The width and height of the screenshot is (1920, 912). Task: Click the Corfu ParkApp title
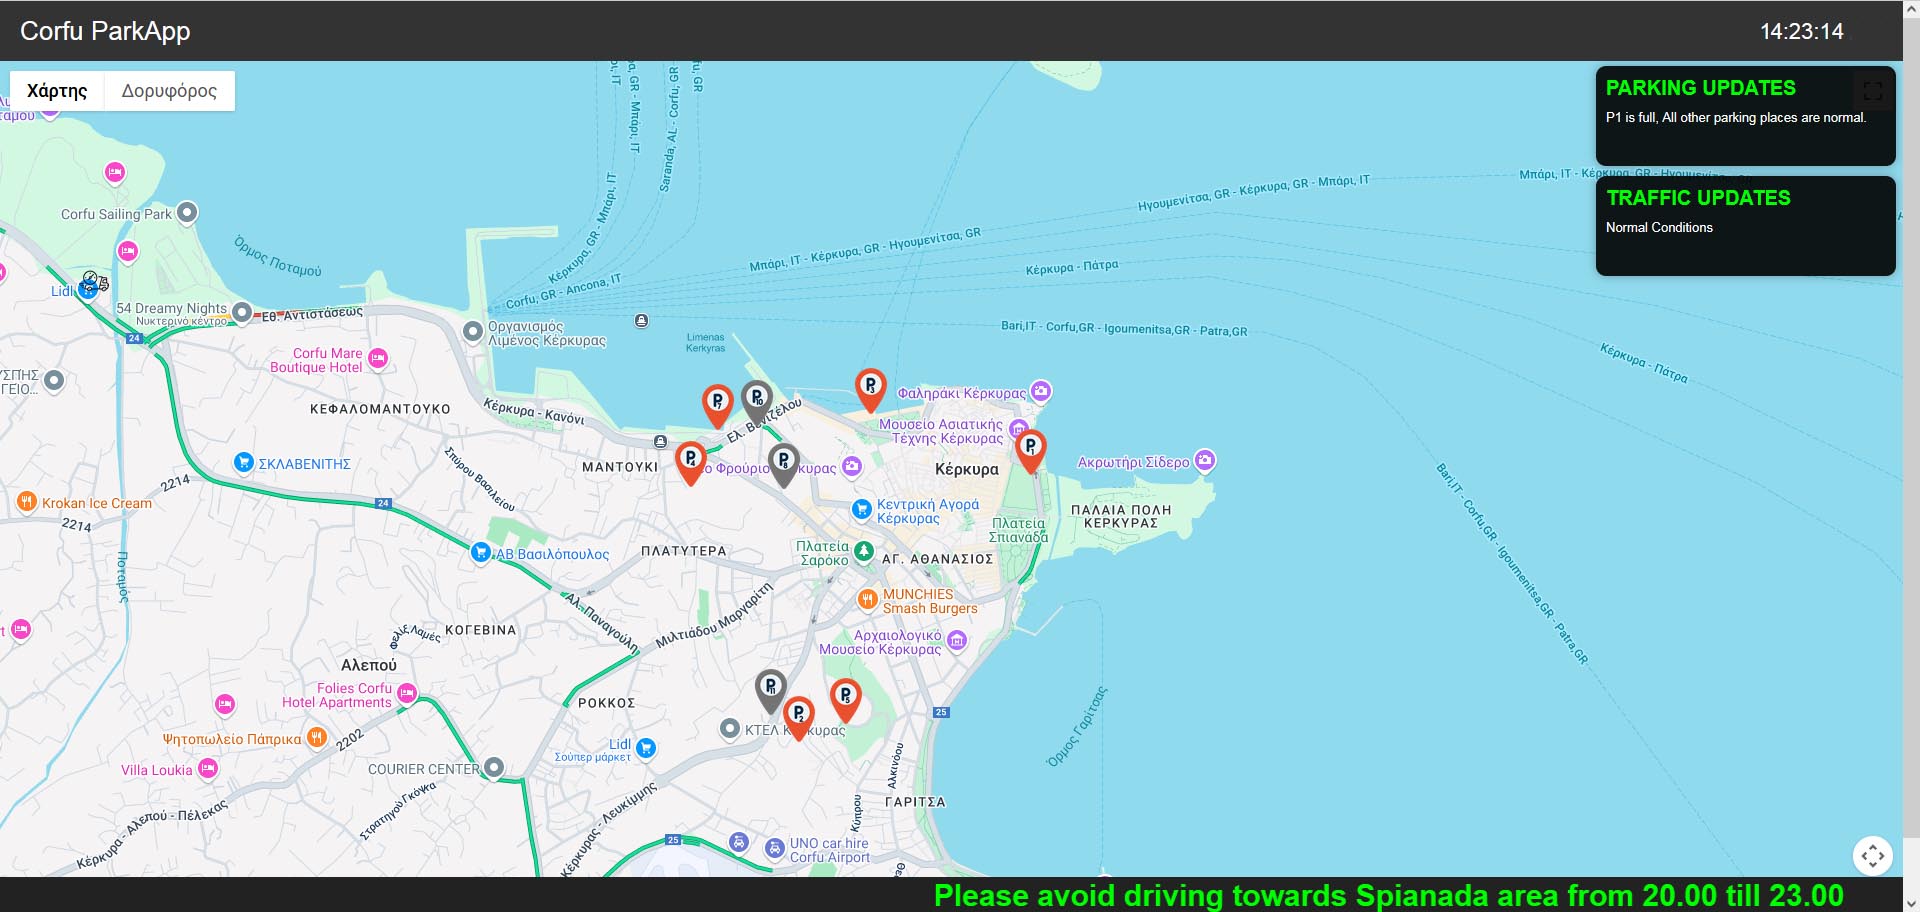click(105, 31)
